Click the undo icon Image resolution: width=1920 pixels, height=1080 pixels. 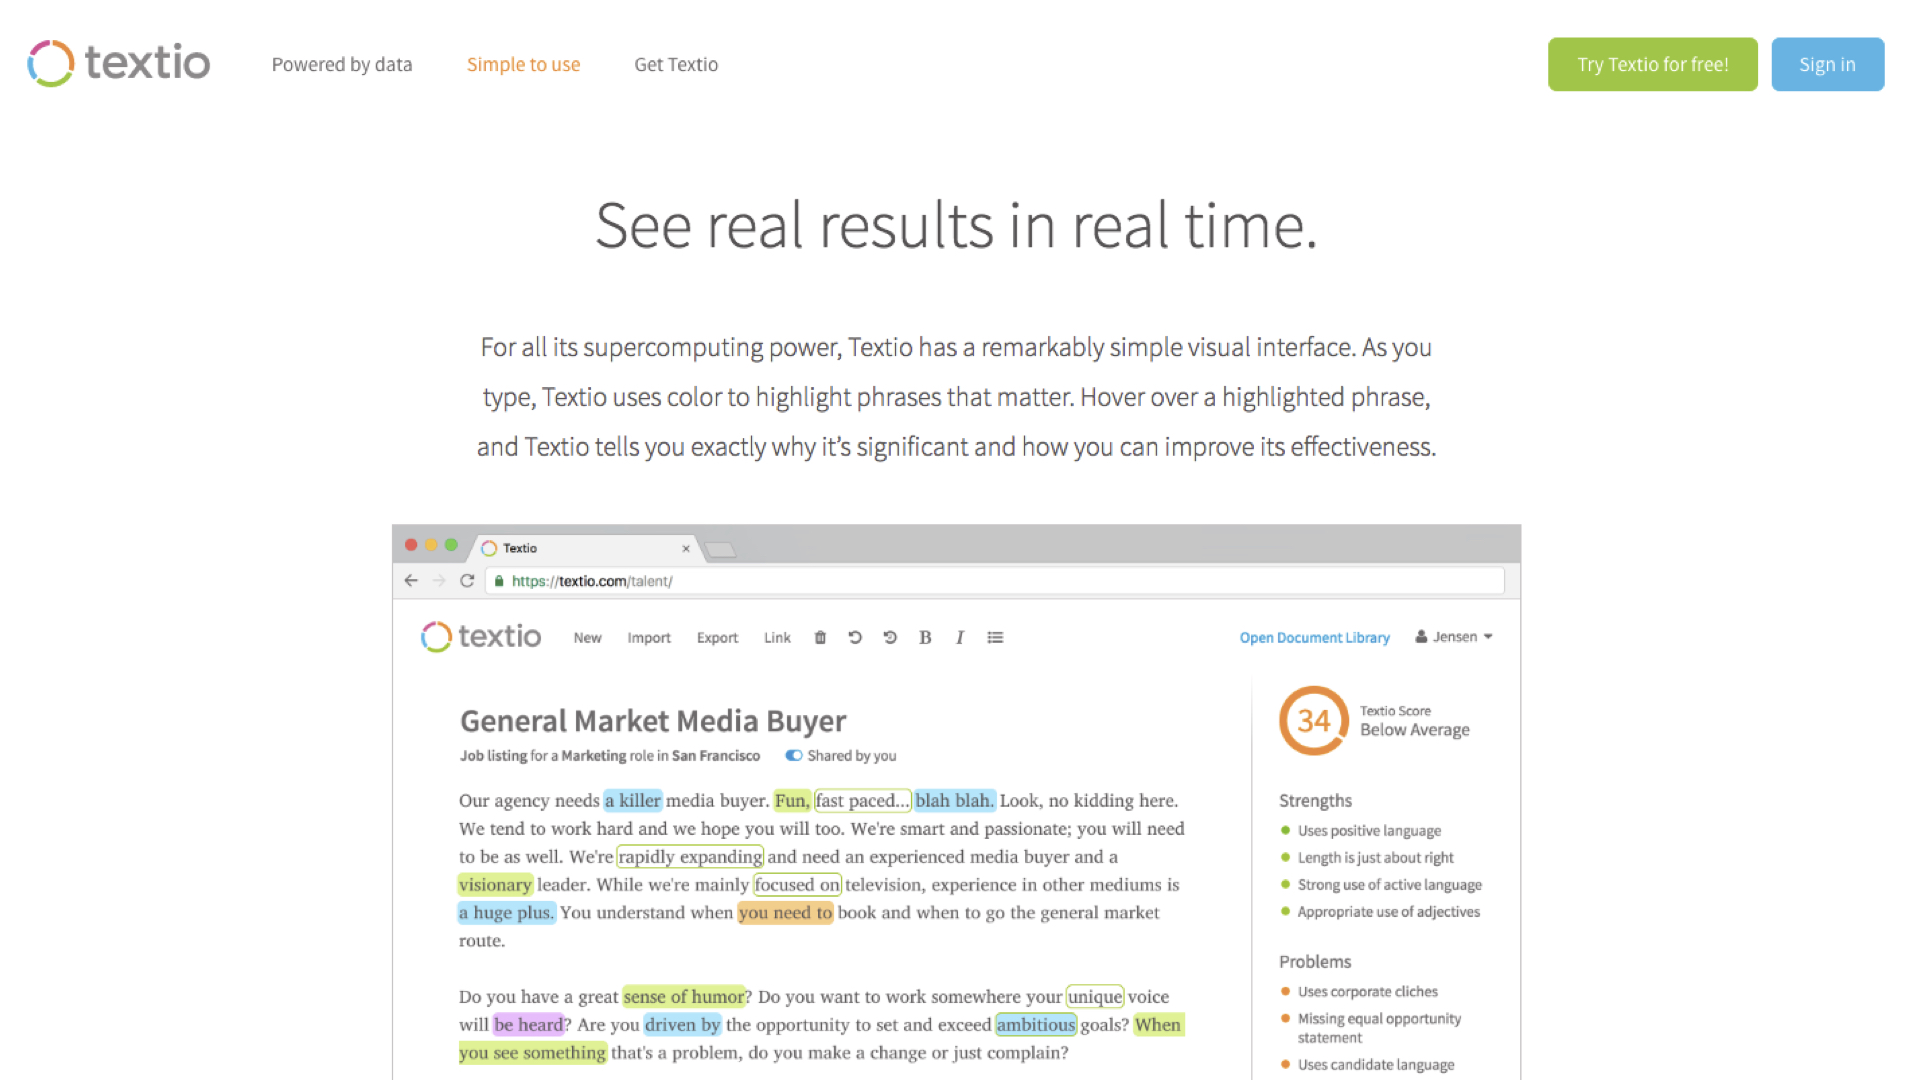pyautogui.click(x=855, y=637)
